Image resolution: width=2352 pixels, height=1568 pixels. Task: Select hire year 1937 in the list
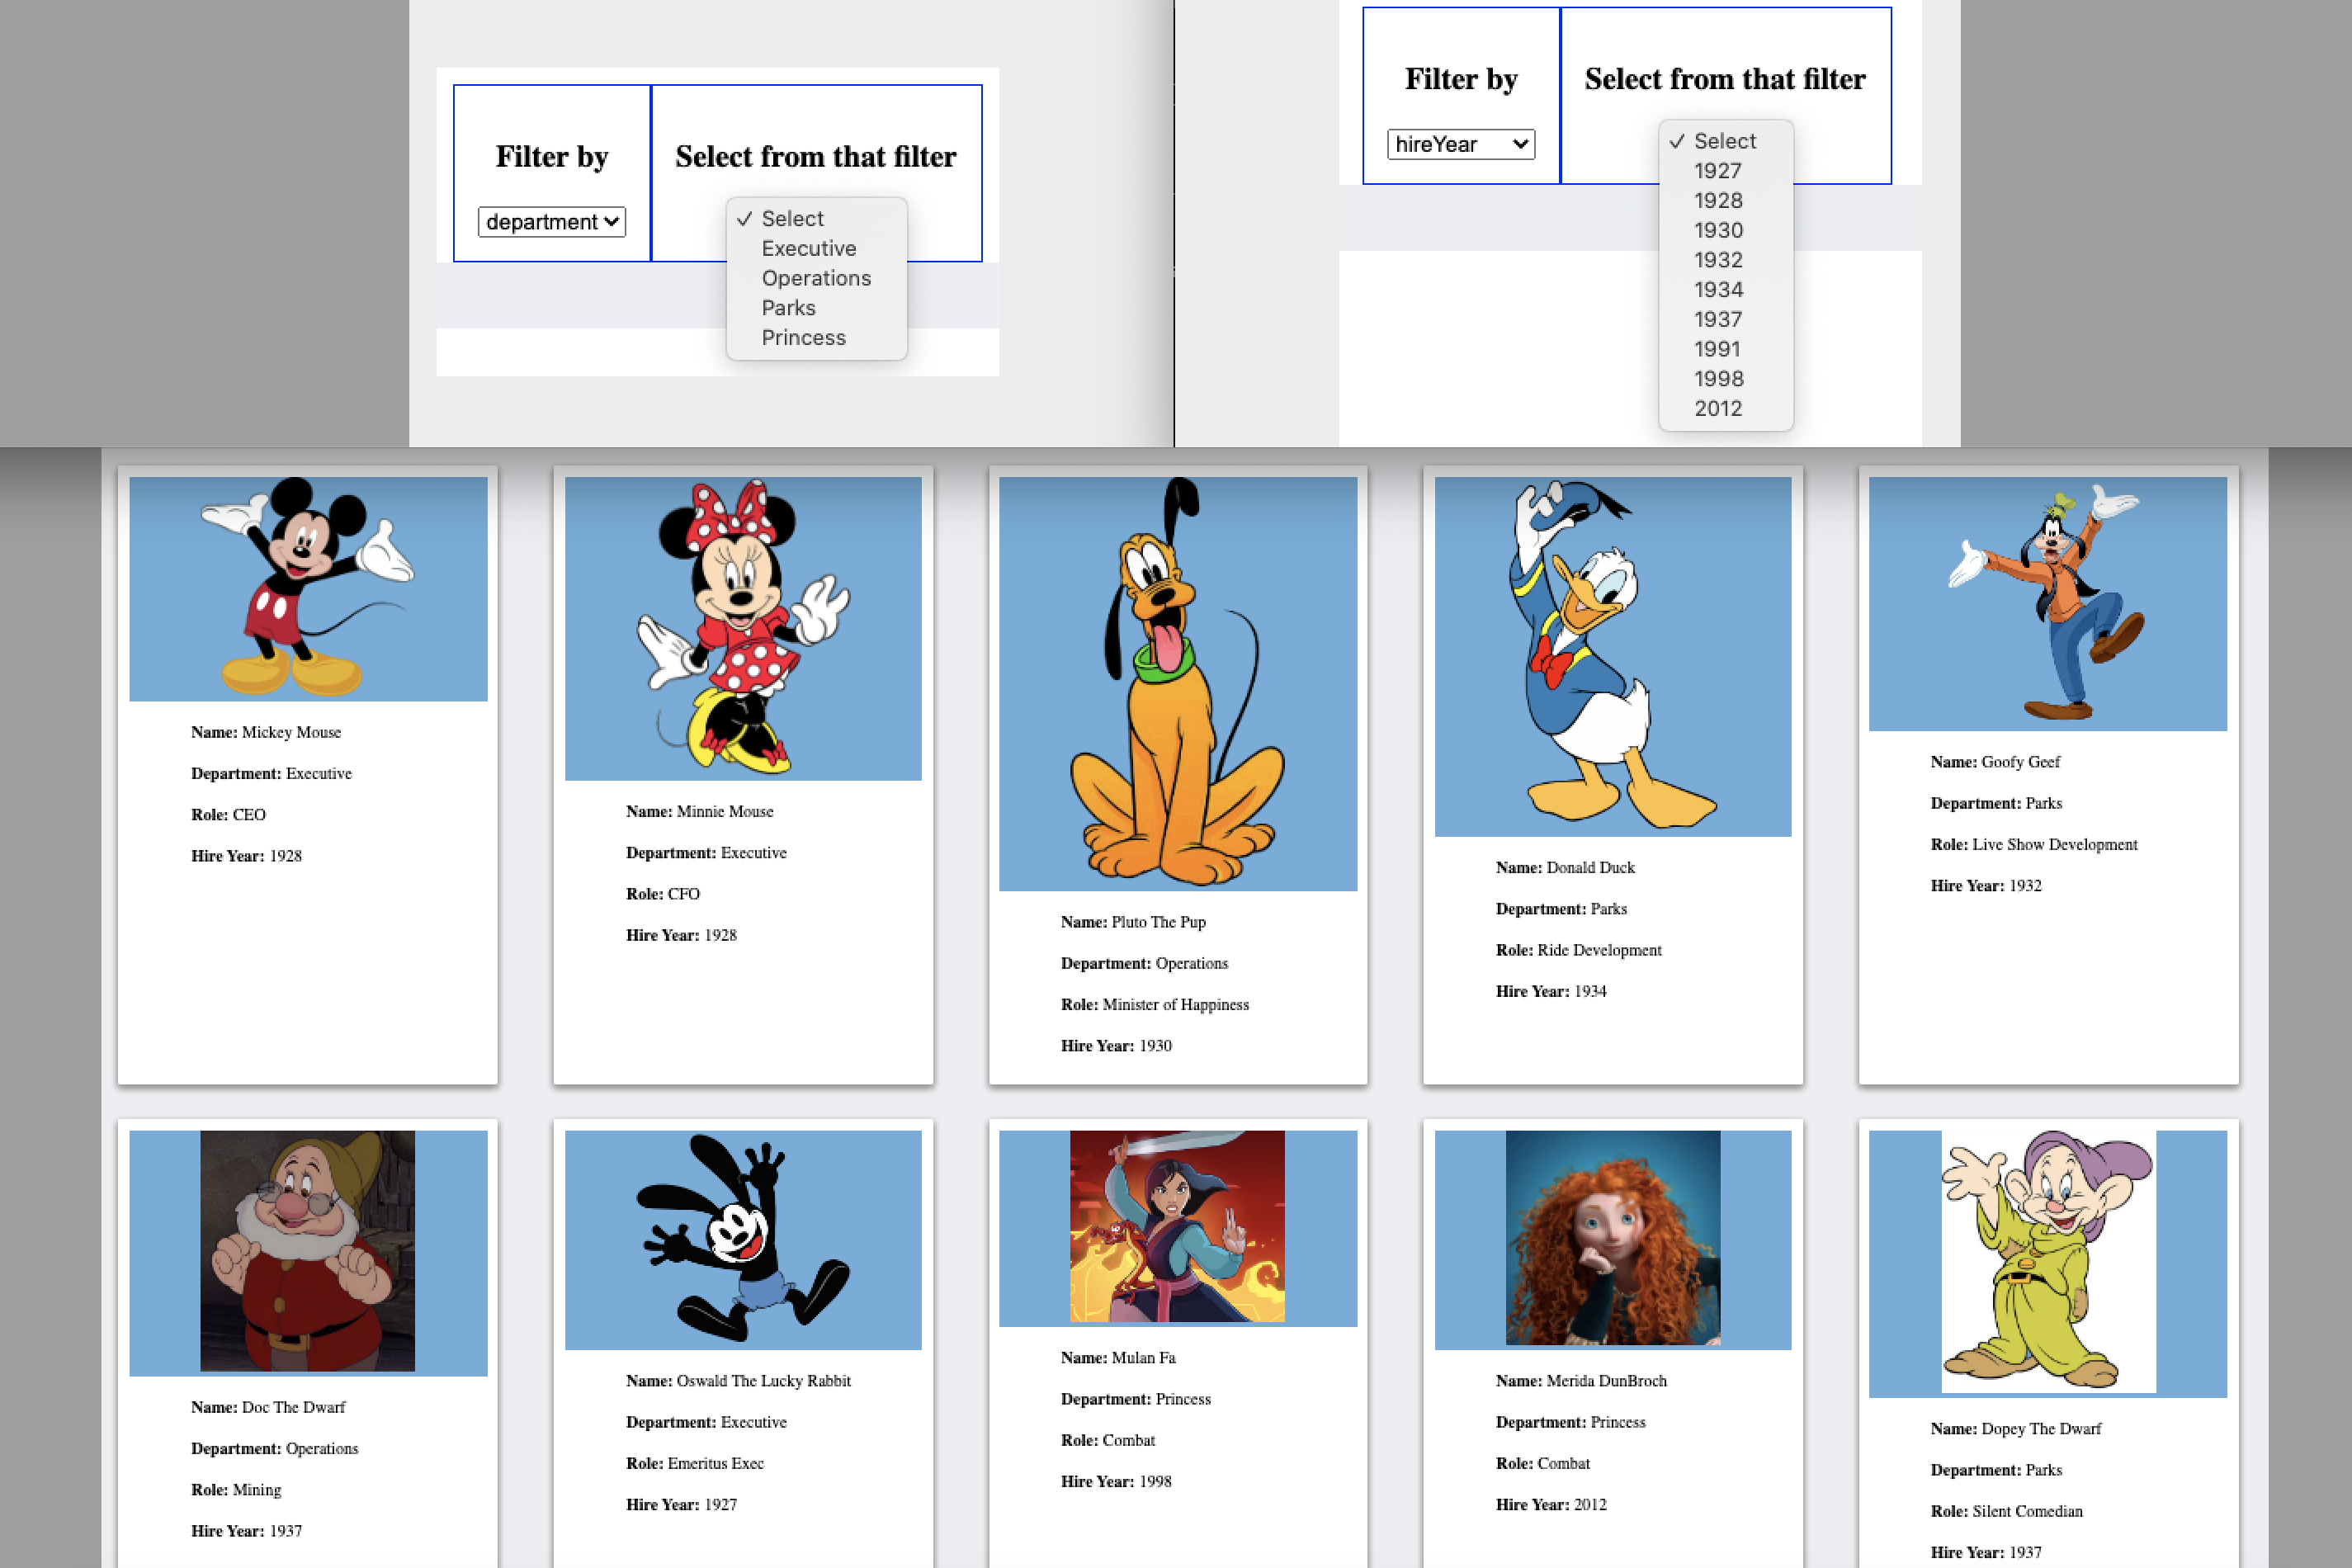1717,320
